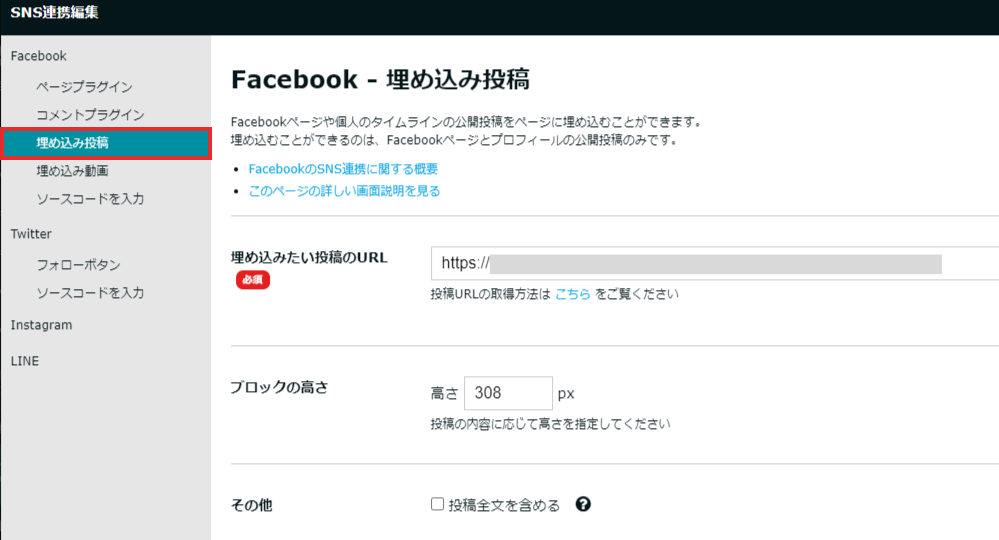
Task: Follow the こちら link for post URL
Action: [573, 294]
